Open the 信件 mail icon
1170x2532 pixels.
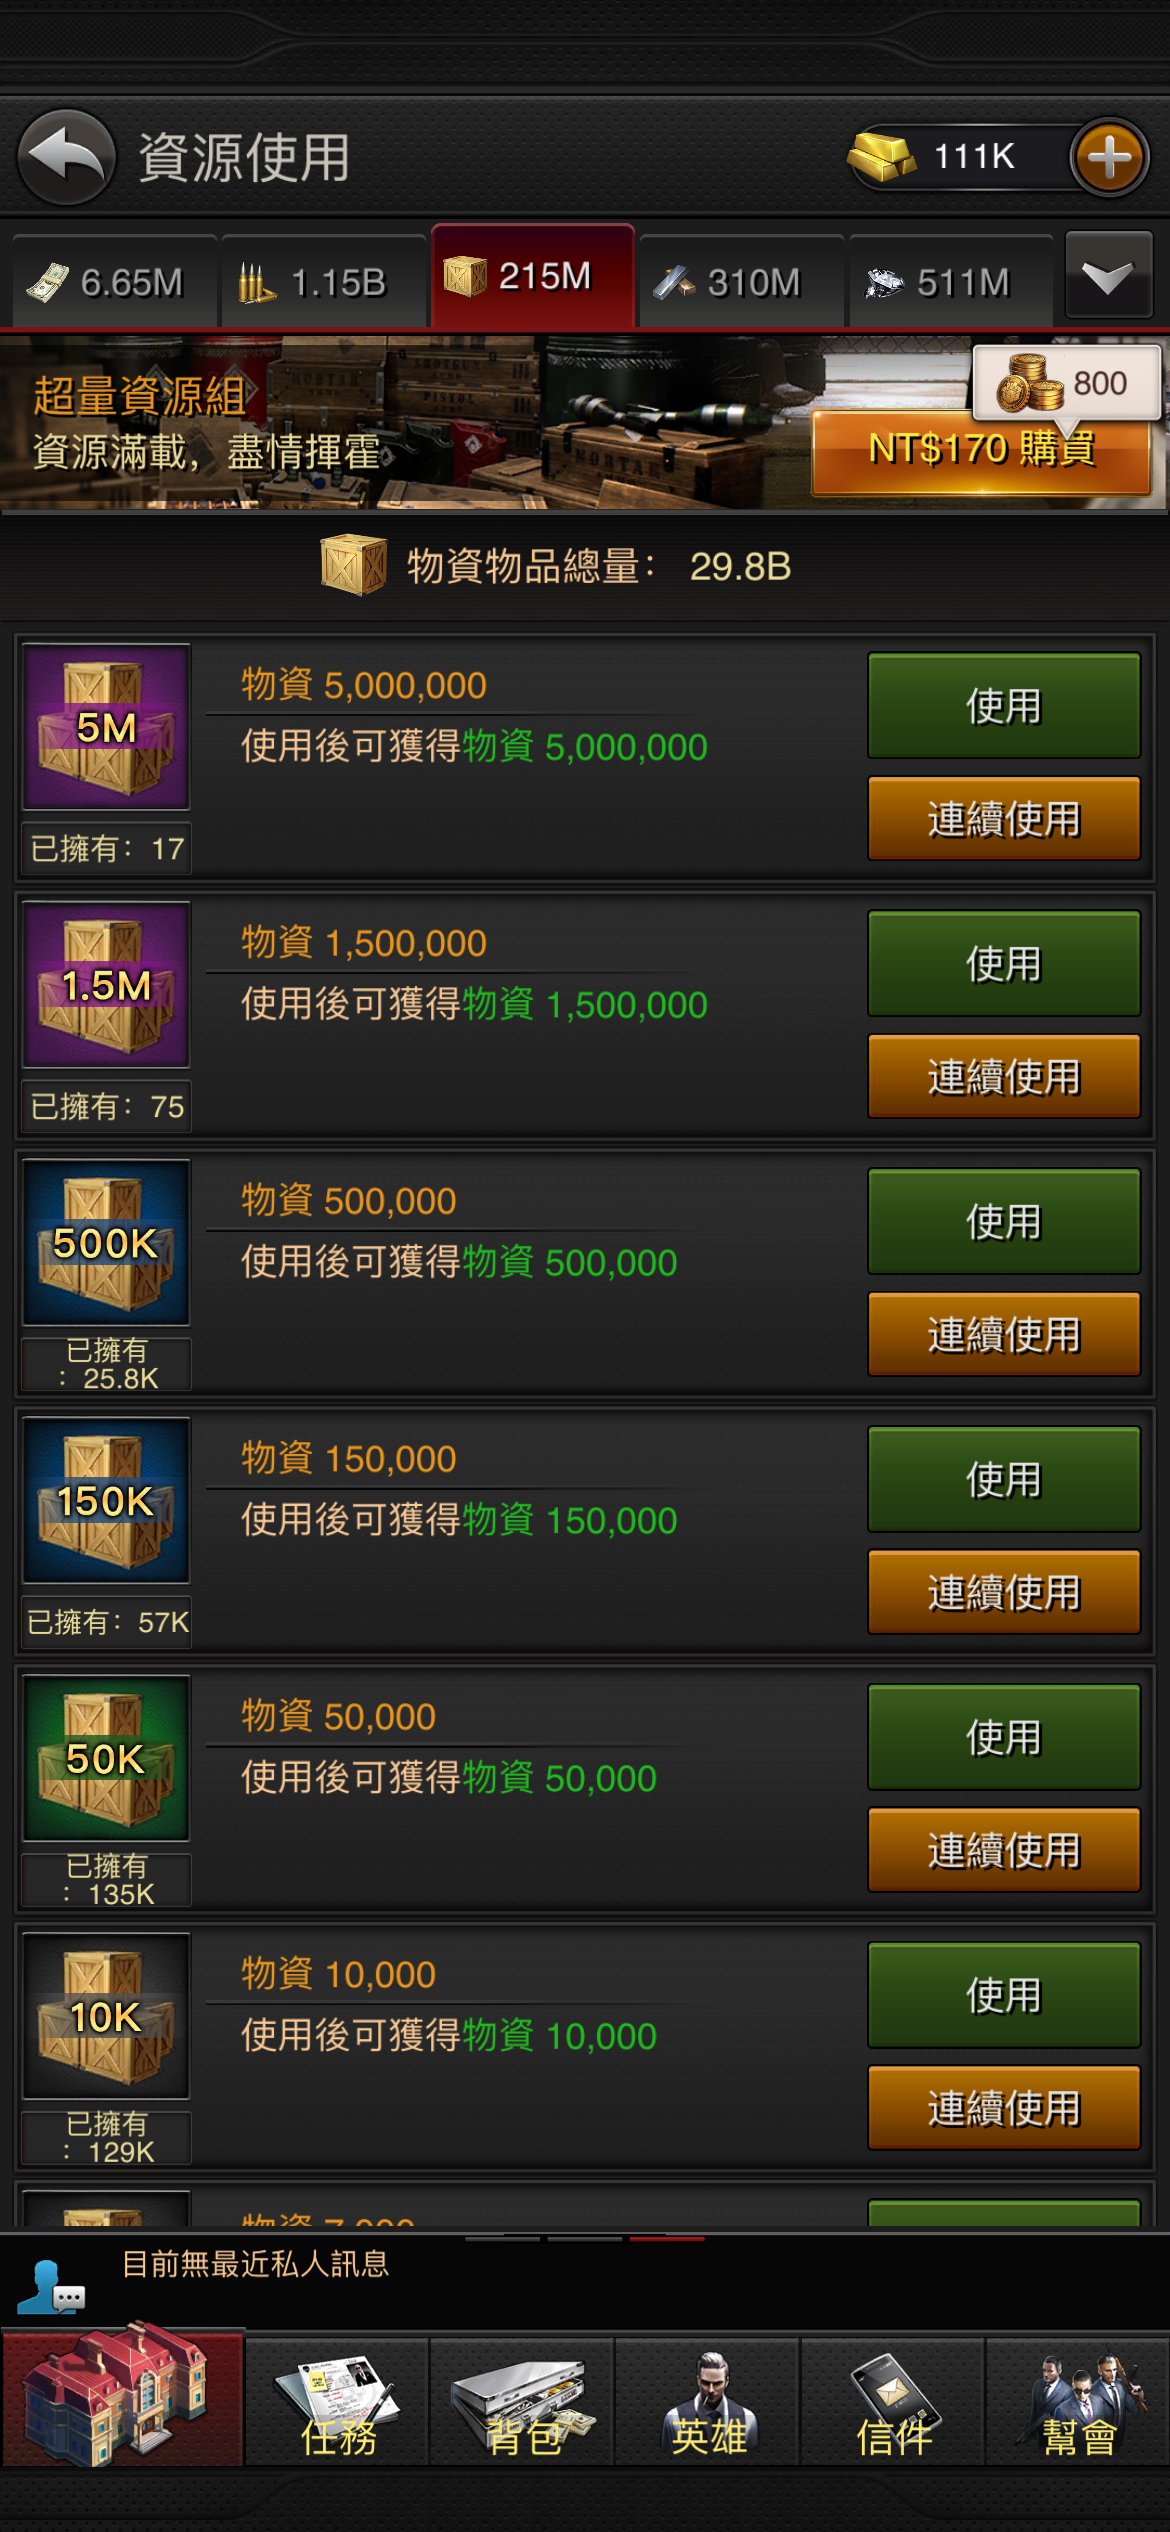click(893, 2402)
